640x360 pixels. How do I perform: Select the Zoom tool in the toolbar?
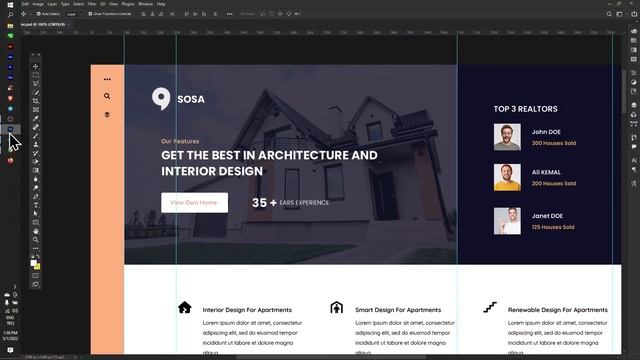click(36, 240)
